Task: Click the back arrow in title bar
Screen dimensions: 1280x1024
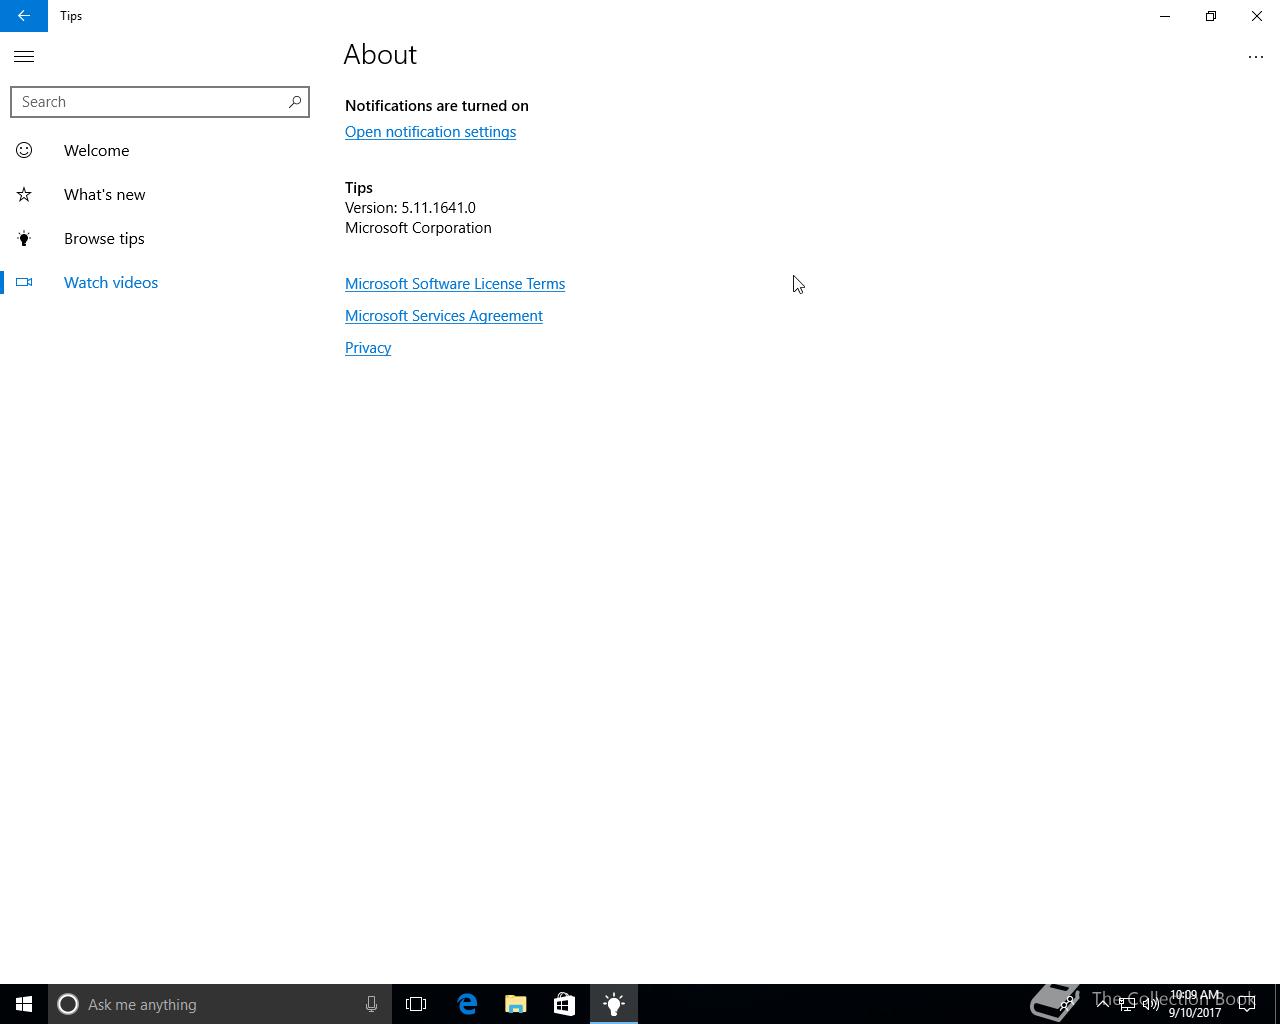Action: tap(24, 16)
